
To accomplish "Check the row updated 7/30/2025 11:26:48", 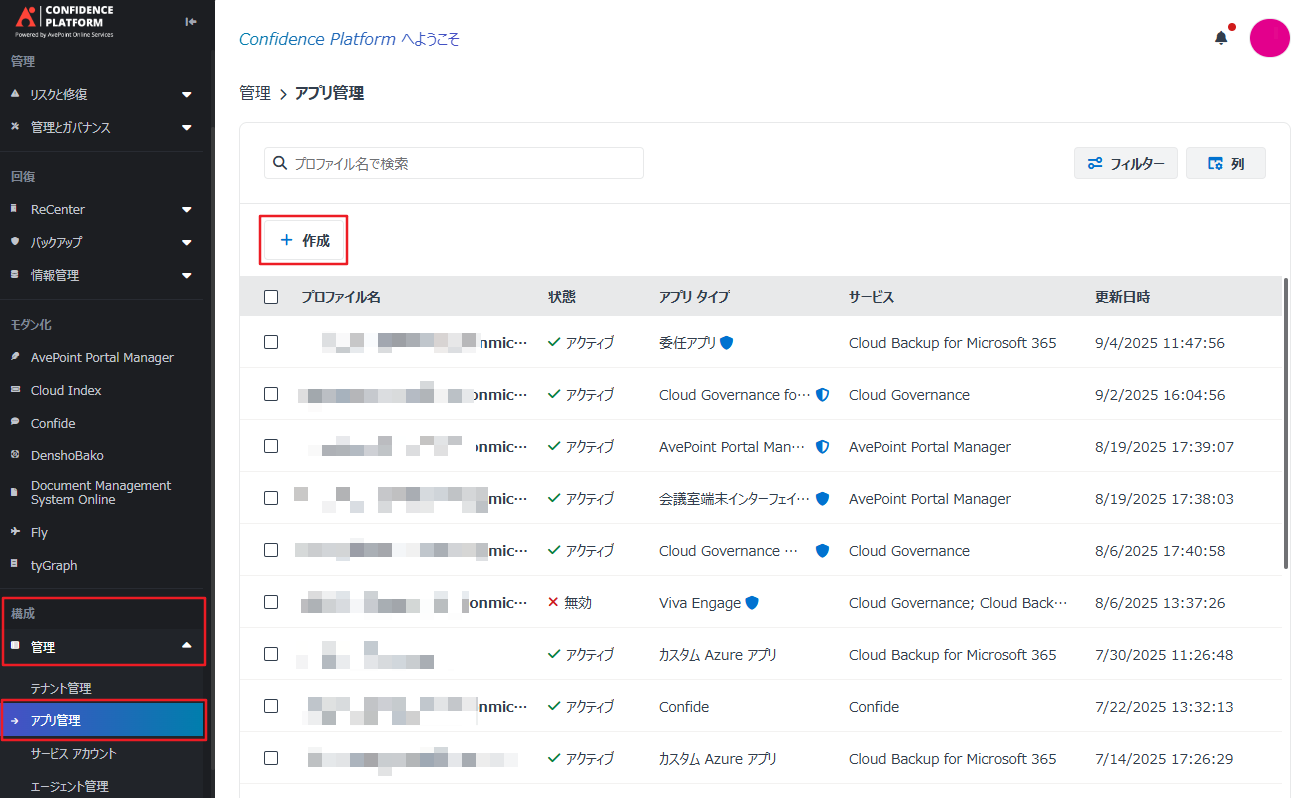I will coord(271,654).
